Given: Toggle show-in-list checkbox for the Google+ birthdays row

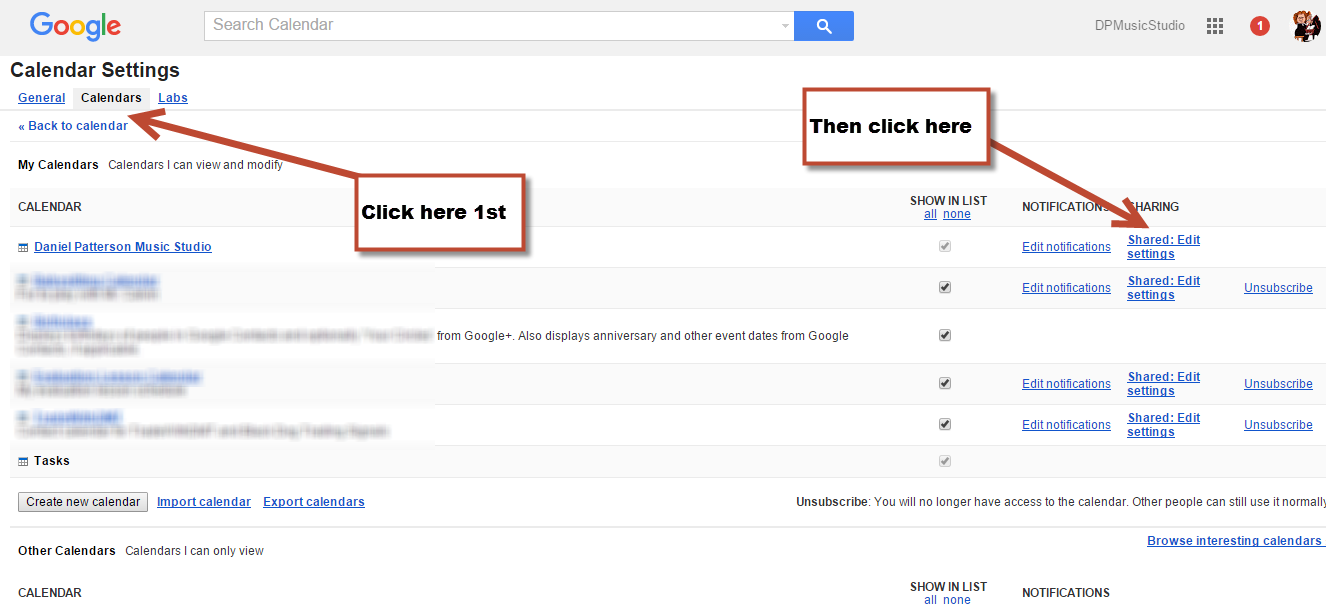Looking at the screenshot, I should coord(945,335).
